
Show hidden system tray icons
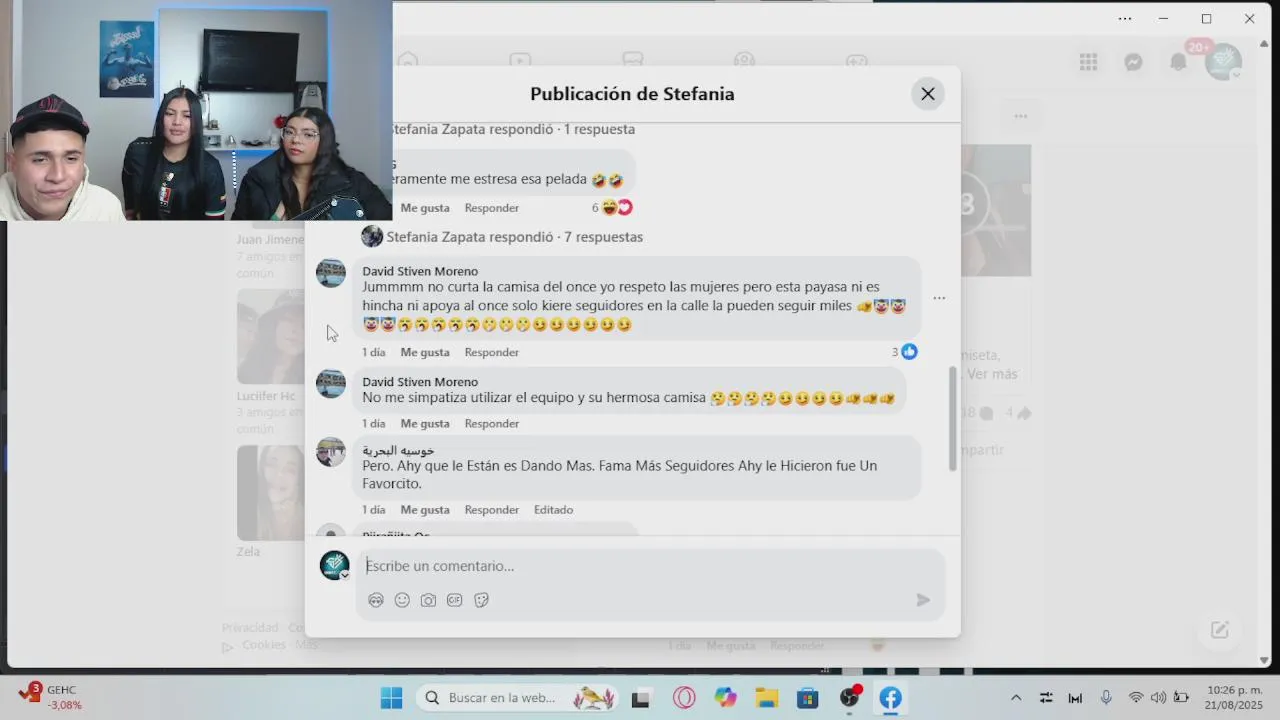coord(1016,698)
